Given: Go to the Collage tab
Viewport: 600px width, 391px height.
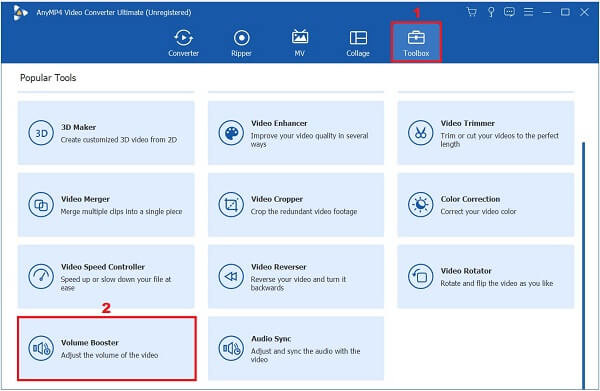Looking at the screenshot, I should (358, 43).
